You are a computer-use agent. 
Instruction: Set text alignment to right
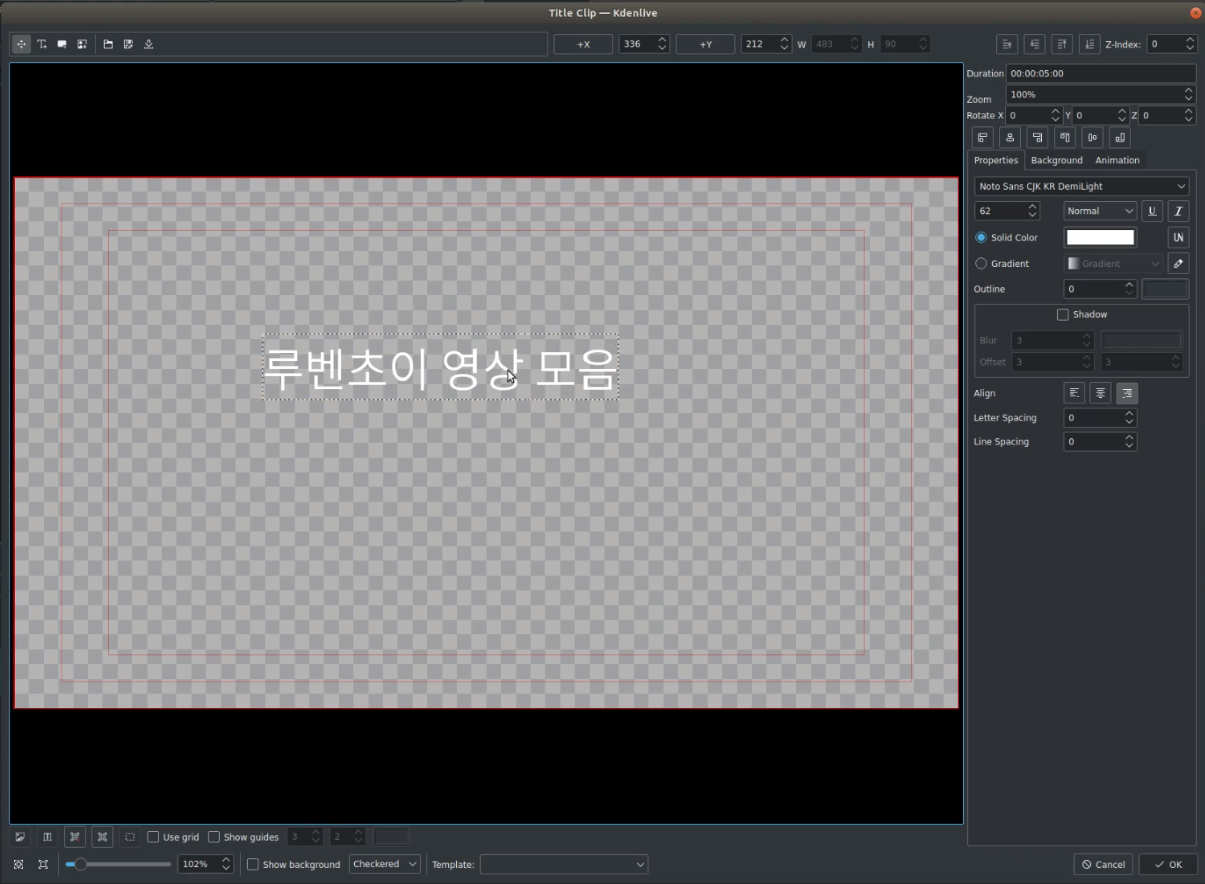(1127, 393)
